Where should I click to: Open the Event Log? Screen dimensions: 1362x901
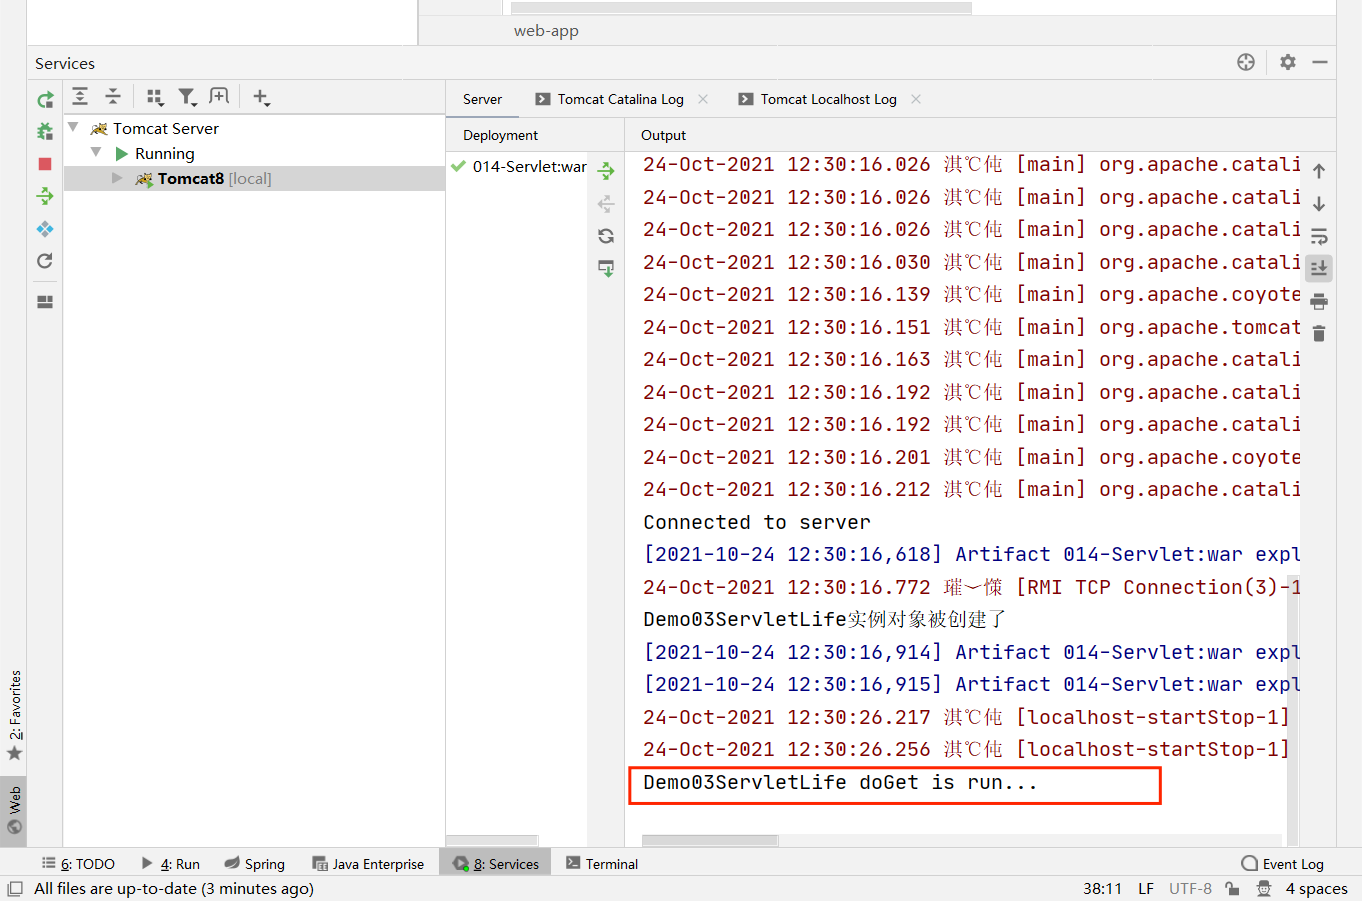click(x=1282, y=864)
